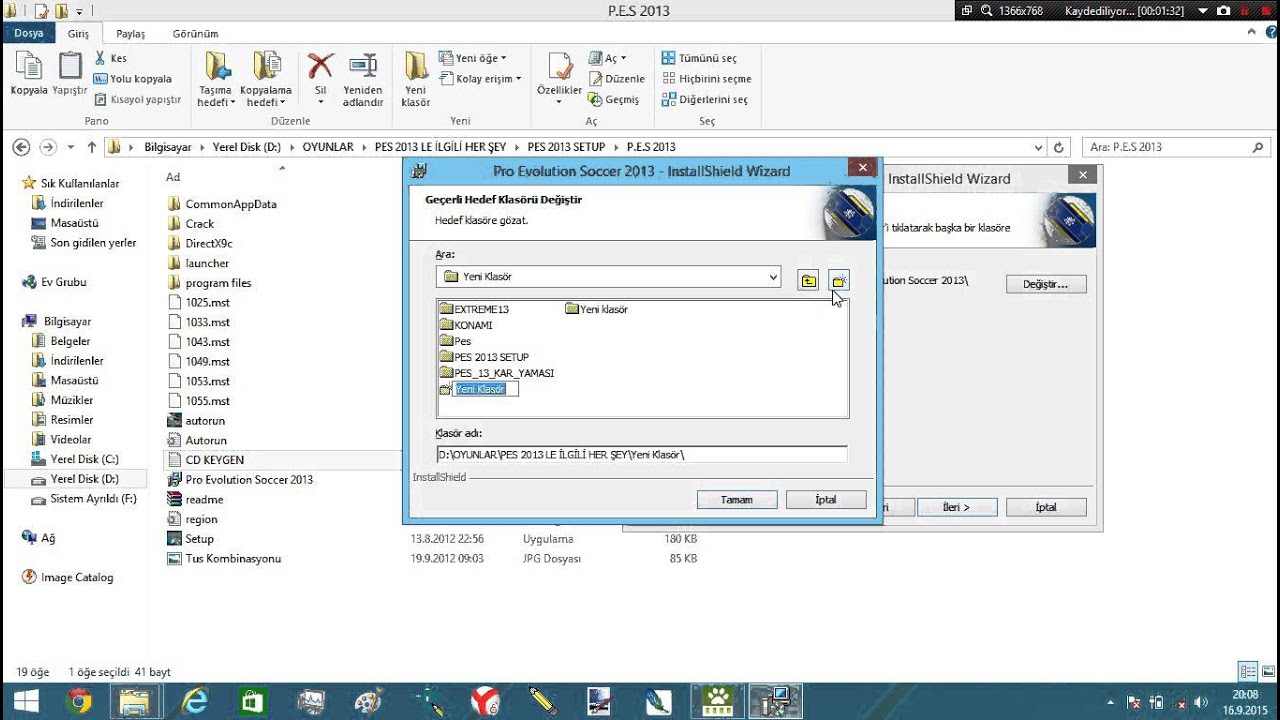Open Geçmiş (History) in the ribbon
Viewport: 1280px width, 720px height.
[614, 100]
